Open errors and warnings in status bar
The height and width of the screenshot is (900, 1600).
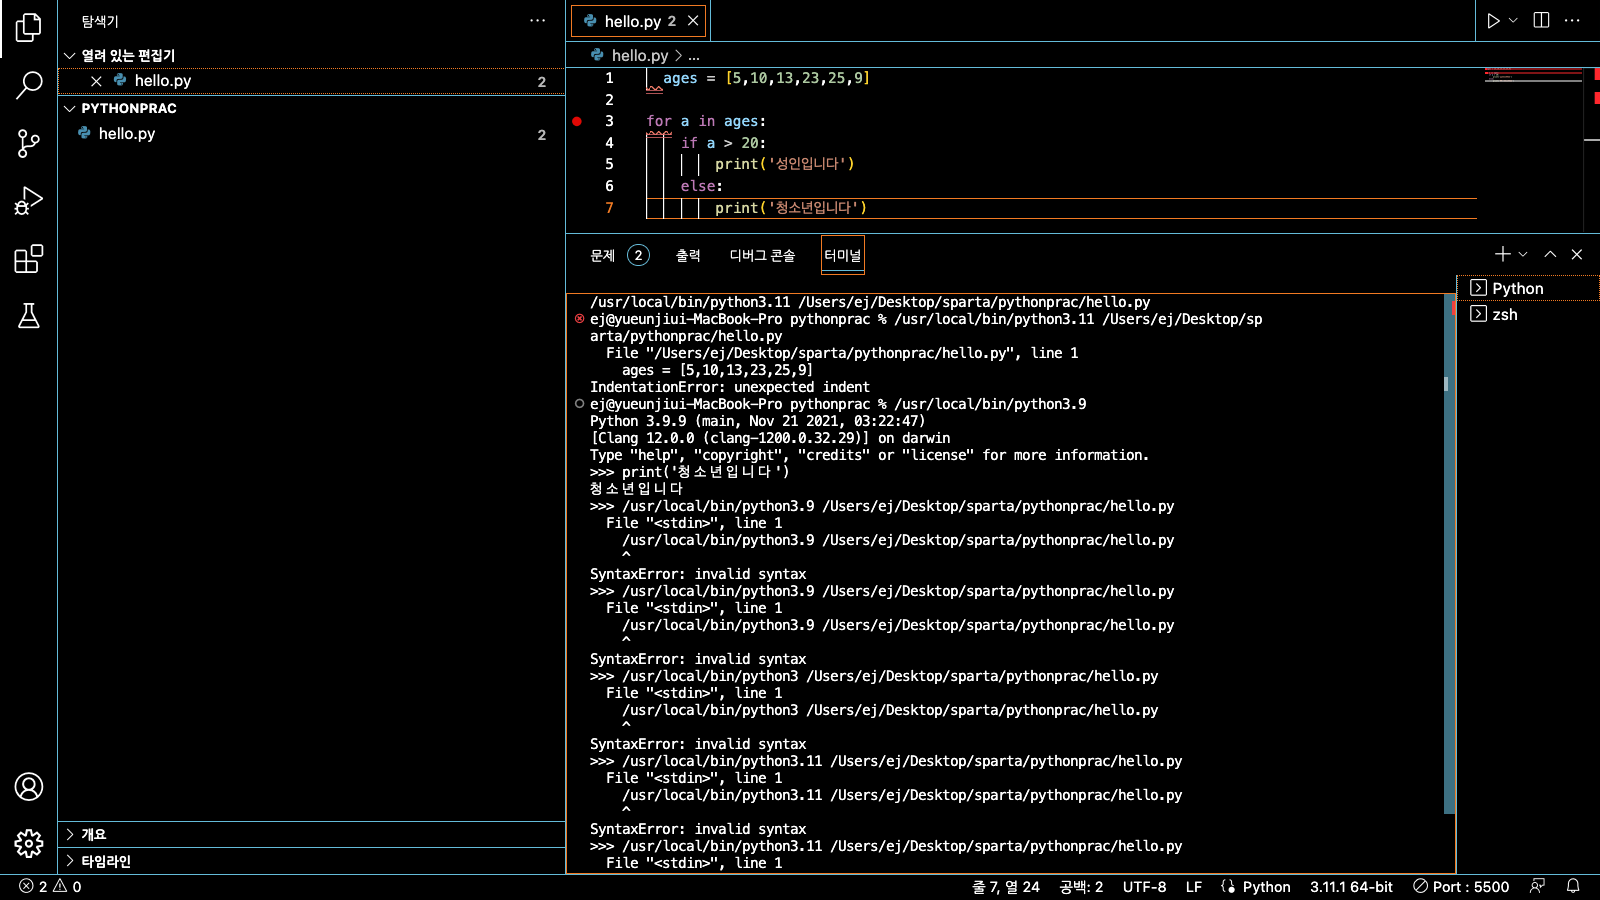tap(50, 886)
